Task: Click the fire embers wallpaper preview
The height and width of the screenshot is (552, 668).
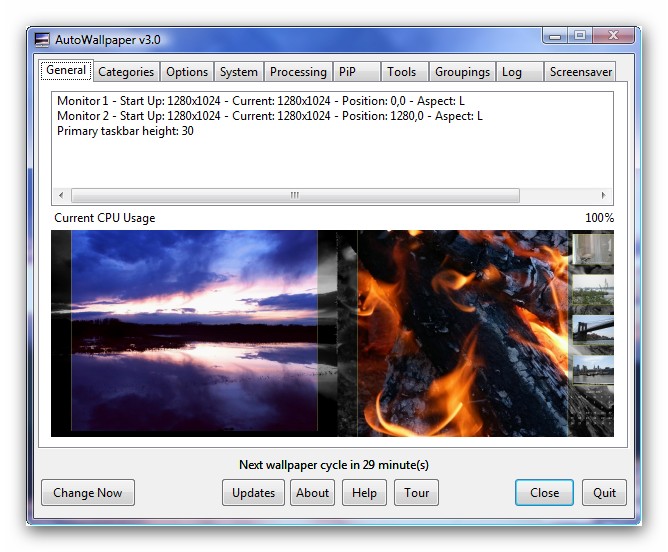Action: [462, 332]
